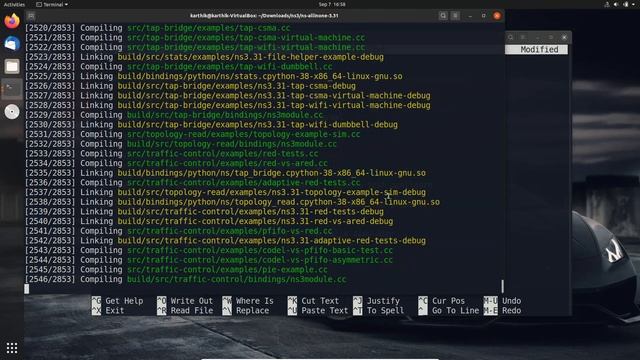The image size is (640, 360).
Task: Open new tab icon in terminal titlebar
Action: coord(31,16)
